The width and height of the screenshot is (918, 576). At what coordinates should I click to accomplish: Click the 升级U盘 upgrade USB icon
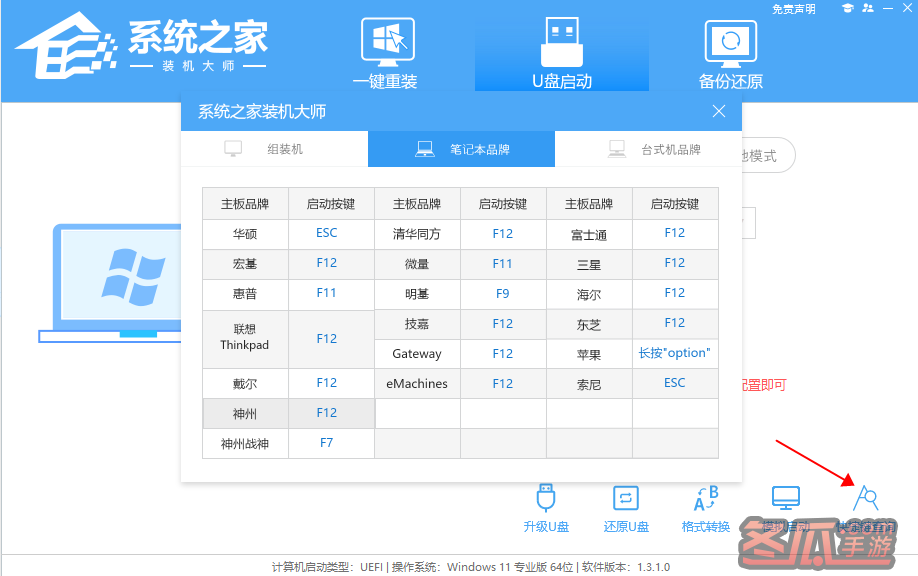[x=546, y=498]
